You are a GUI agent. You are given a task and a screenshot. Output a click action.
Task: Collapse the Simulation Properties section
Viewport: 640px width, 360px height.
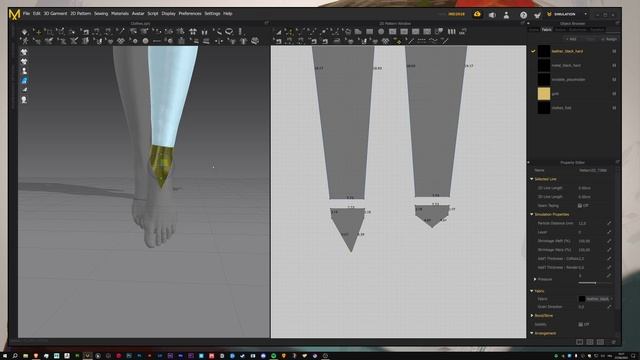tap(532, 214)
